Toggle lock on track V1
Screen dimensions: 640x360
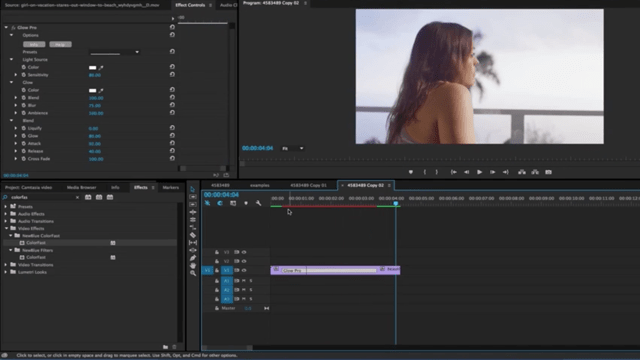point(217,270)
